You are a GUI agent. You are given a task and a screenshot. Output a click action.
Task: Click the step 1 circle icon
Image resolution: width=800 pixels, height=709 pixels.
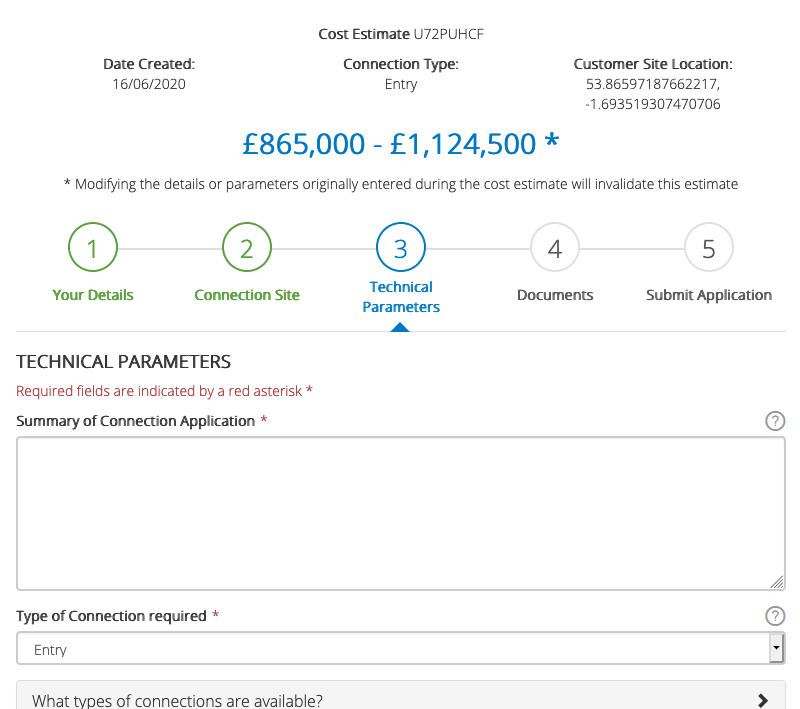point(93,248)
